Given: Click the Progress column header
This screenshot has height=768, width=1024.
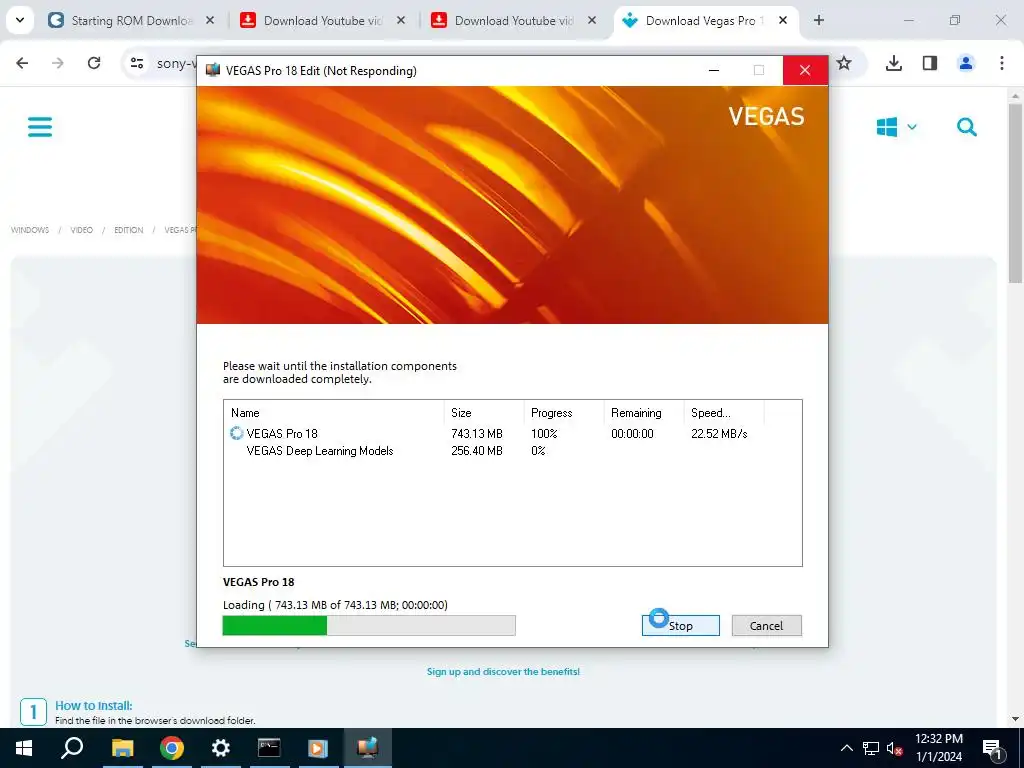Looking at the screenshot, I should point(564,413).
